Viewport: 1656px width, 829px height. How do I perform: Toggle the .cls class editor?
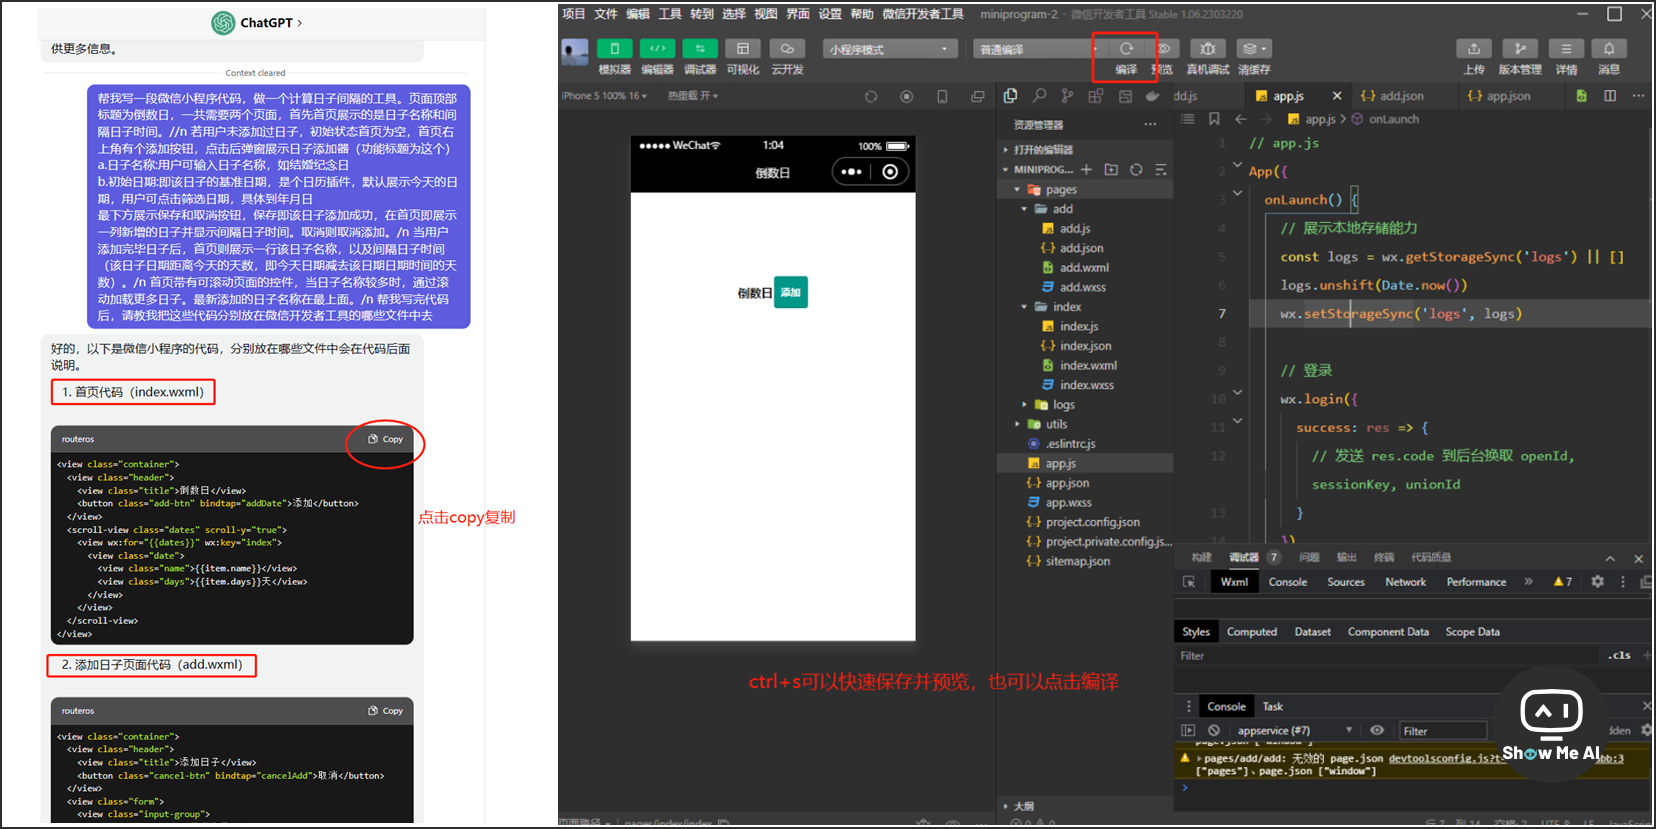click(x=1620, y=656)
